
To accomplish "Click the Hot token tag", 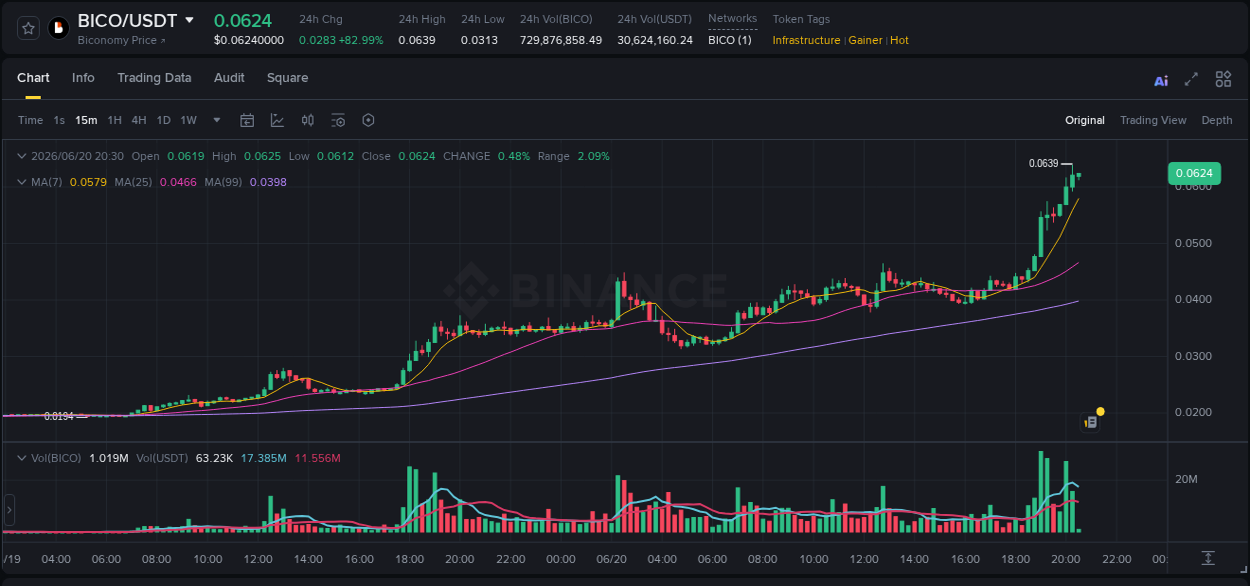I will click(x=899, y=40).
